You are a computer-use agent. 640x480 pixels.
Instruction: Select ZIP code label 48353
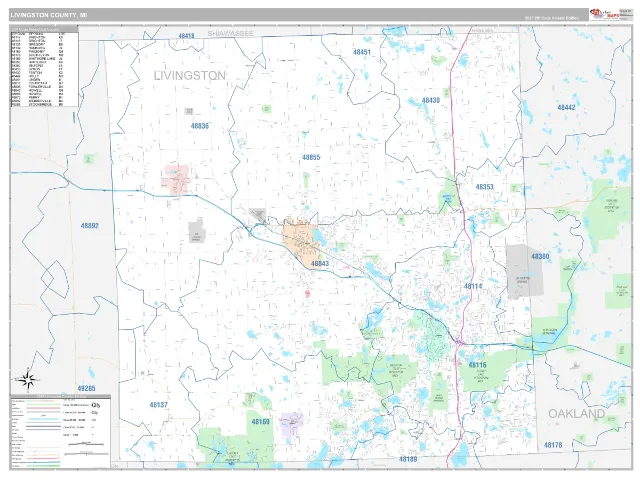(x=484, y=187)
